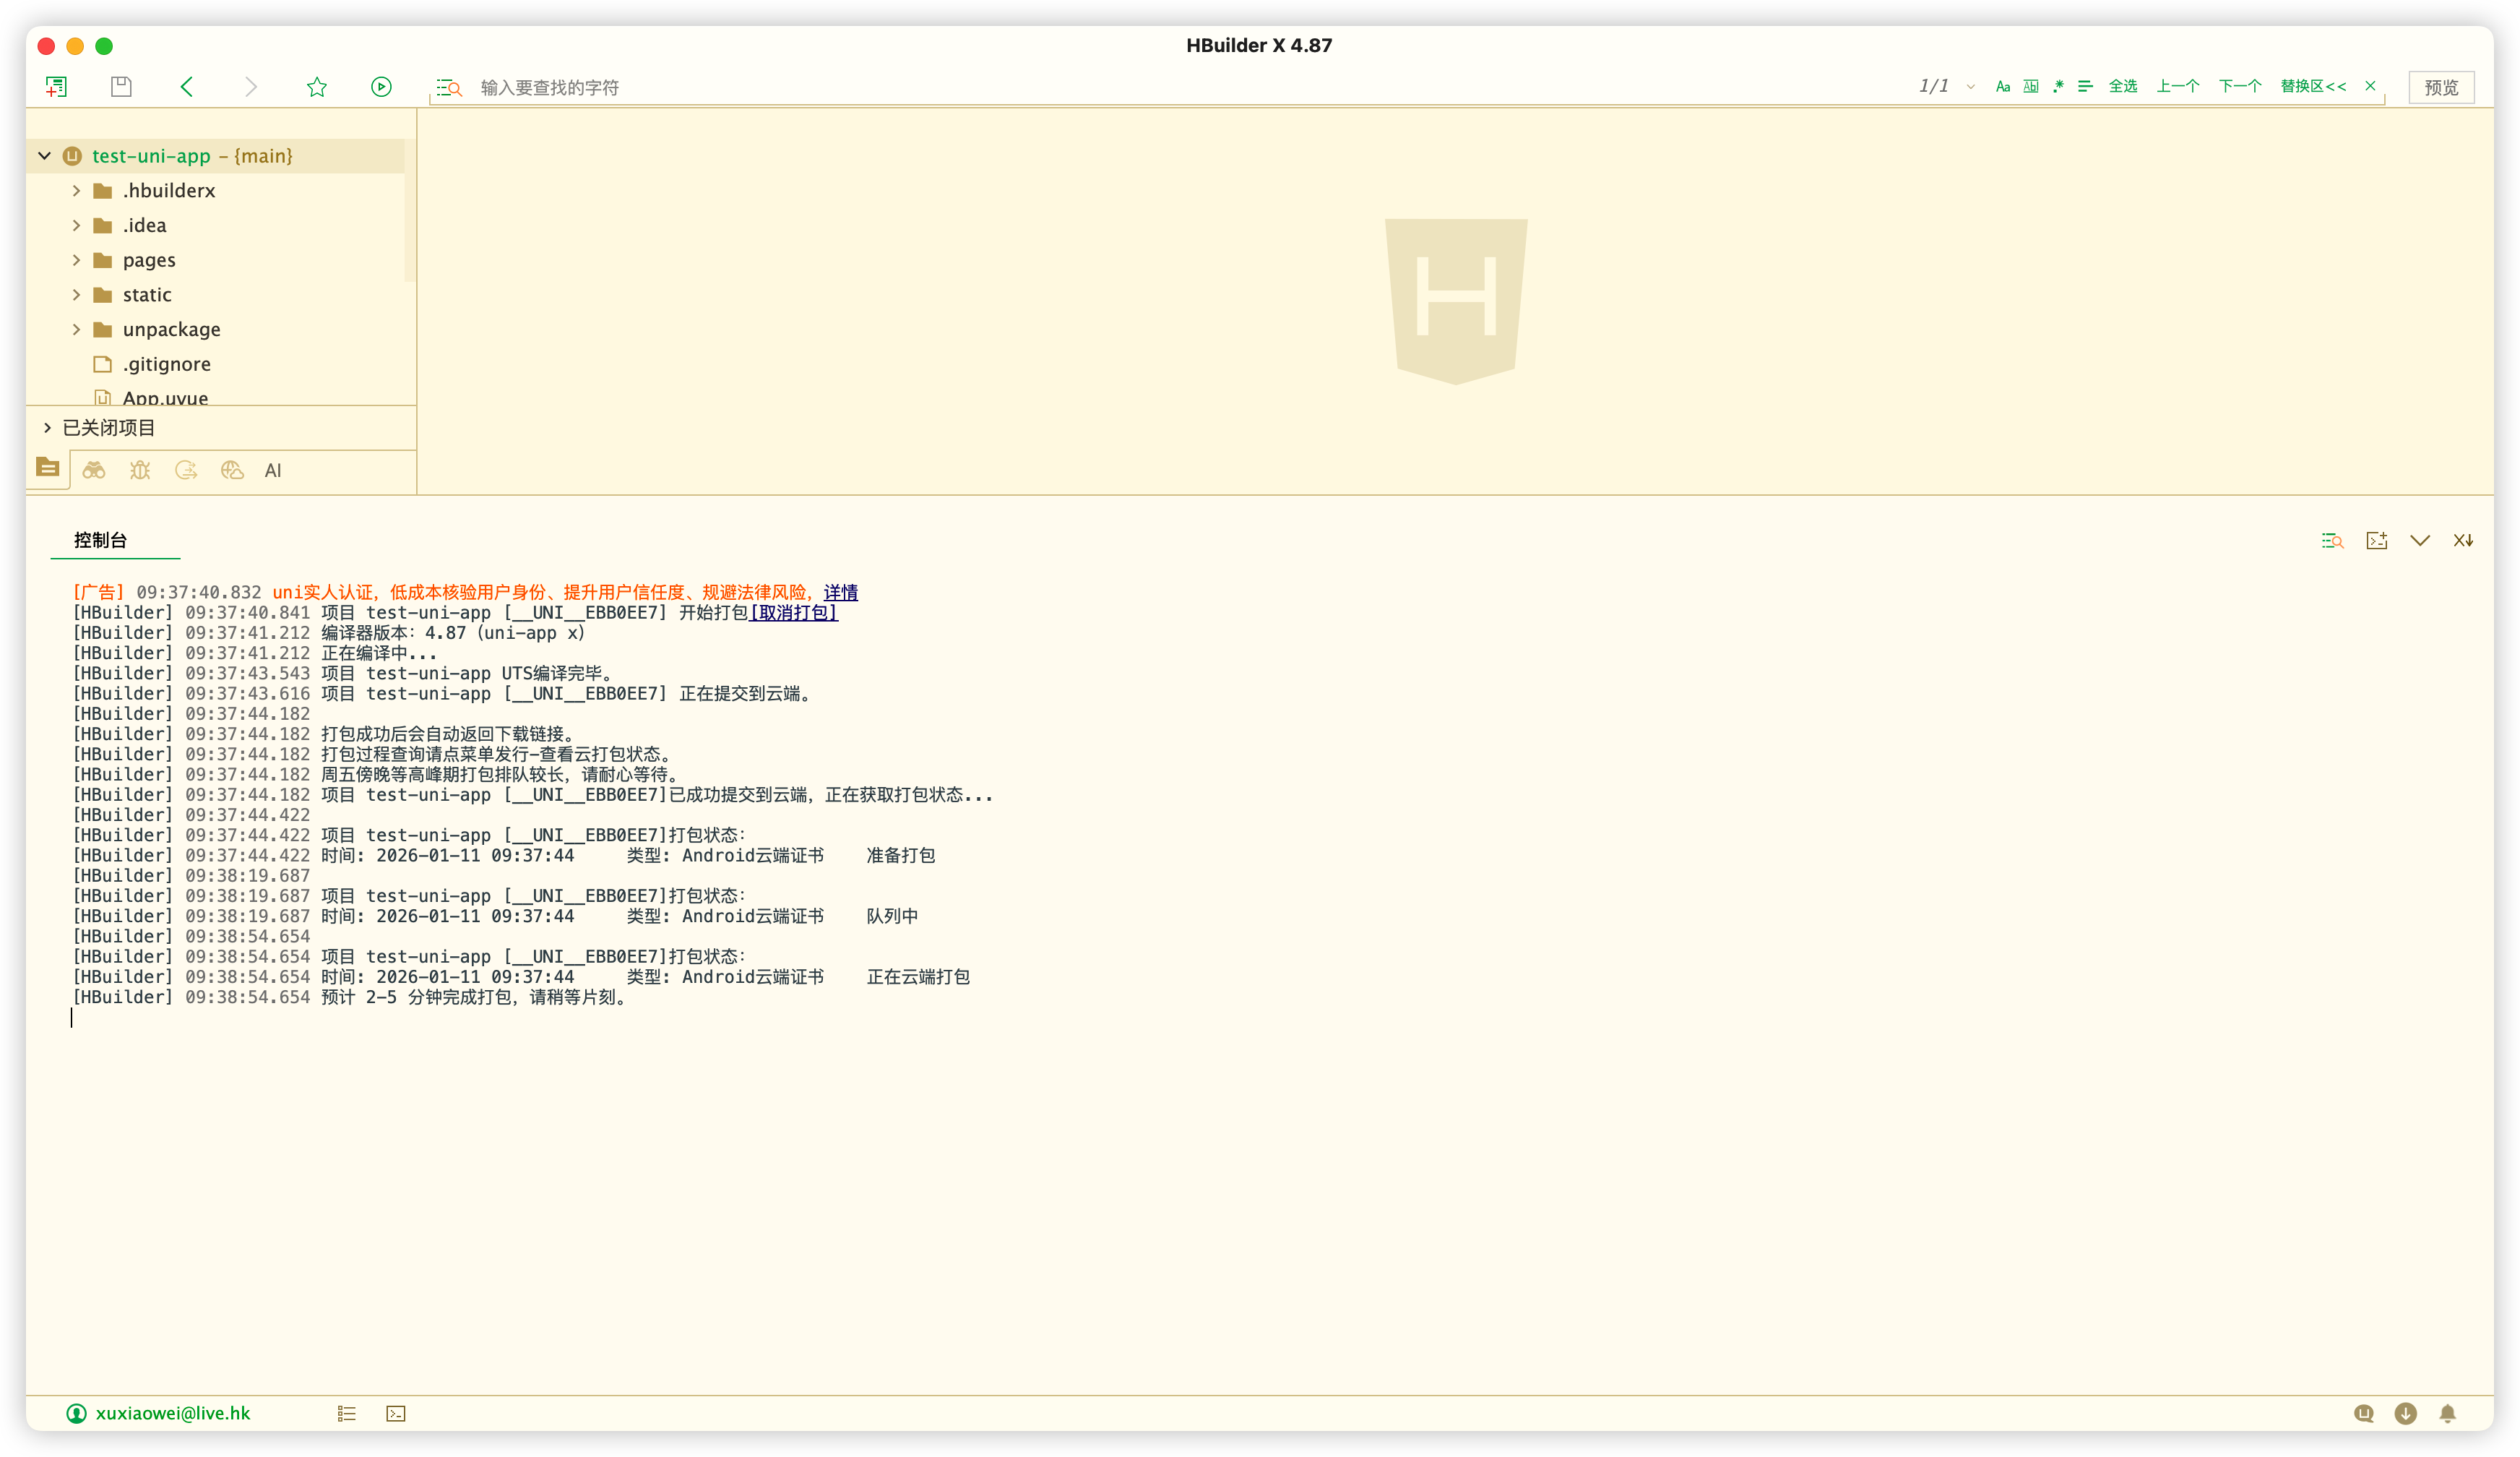Select the 控制台 console tab
This screenshot has height=1457, width=2520.
click(101, 540)
